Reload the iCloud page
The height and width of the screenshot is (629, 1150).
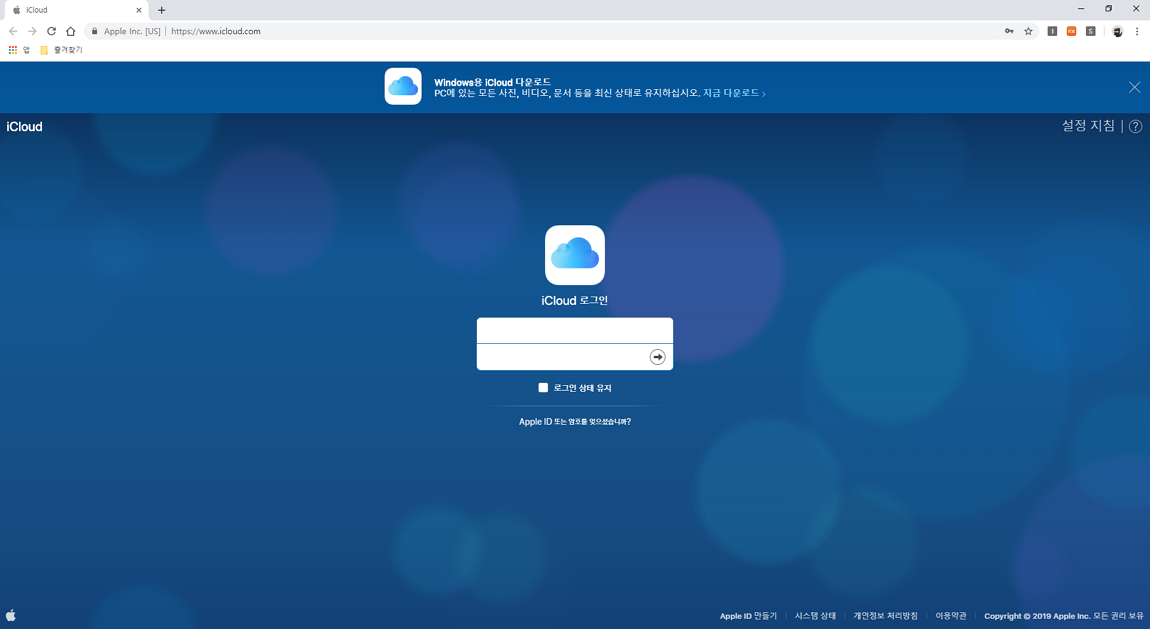[51, 31]
